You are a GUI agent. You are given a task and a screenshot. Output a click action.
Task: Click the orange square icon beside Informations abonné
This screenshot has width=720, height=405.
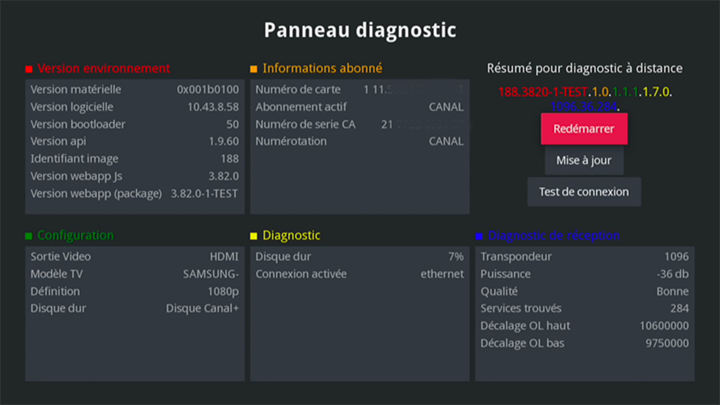[254, 69]
